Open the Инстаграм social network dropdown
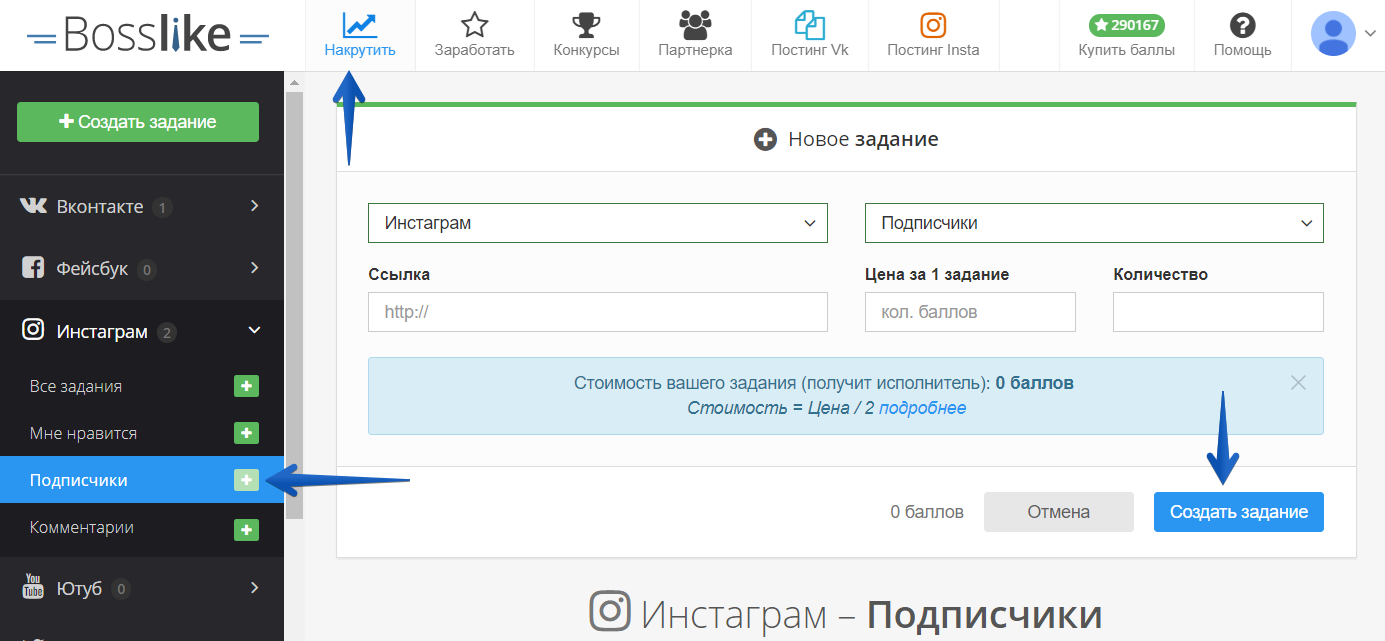The height and width of the screenshot is (641, 1385). pos(598,223)
